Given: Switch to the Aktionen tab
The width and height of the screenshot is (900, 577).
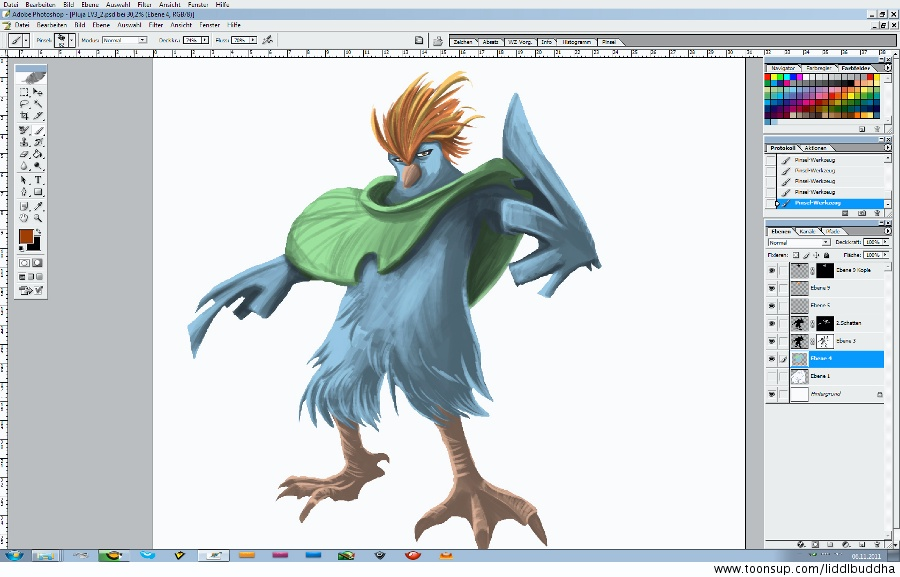Looking at the screenshot, I should click(815, 148).
